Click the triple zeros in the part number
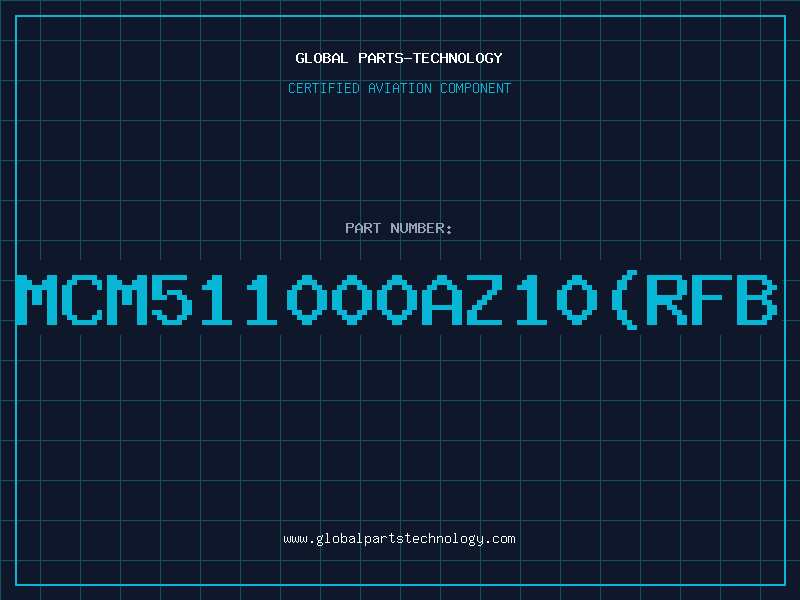This screenshot has width=800, height=600. 352,299
